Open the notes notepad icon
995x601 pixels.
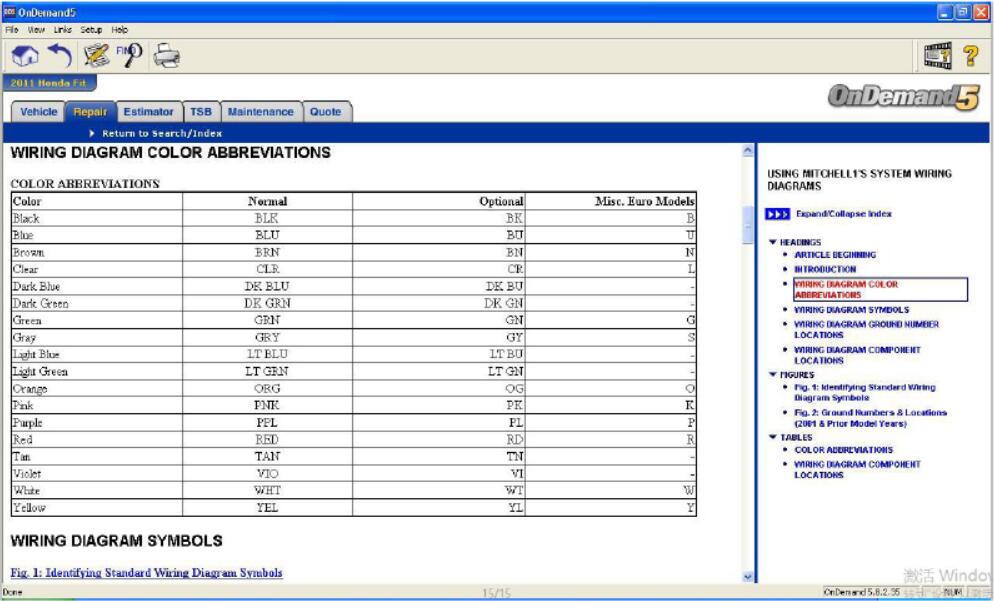pyautogui.click(x=96, y=56)
